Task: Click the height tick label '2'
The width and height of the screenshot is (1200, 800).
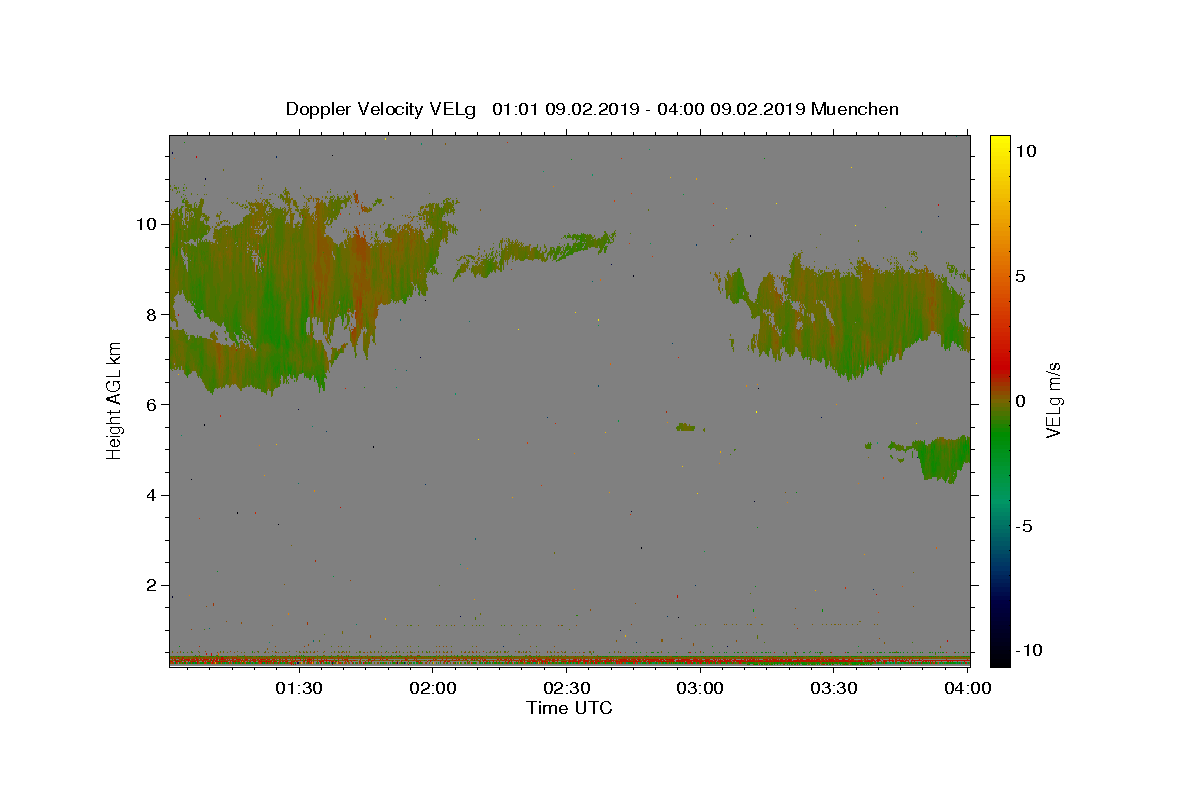Action: (x=152, y=585)
